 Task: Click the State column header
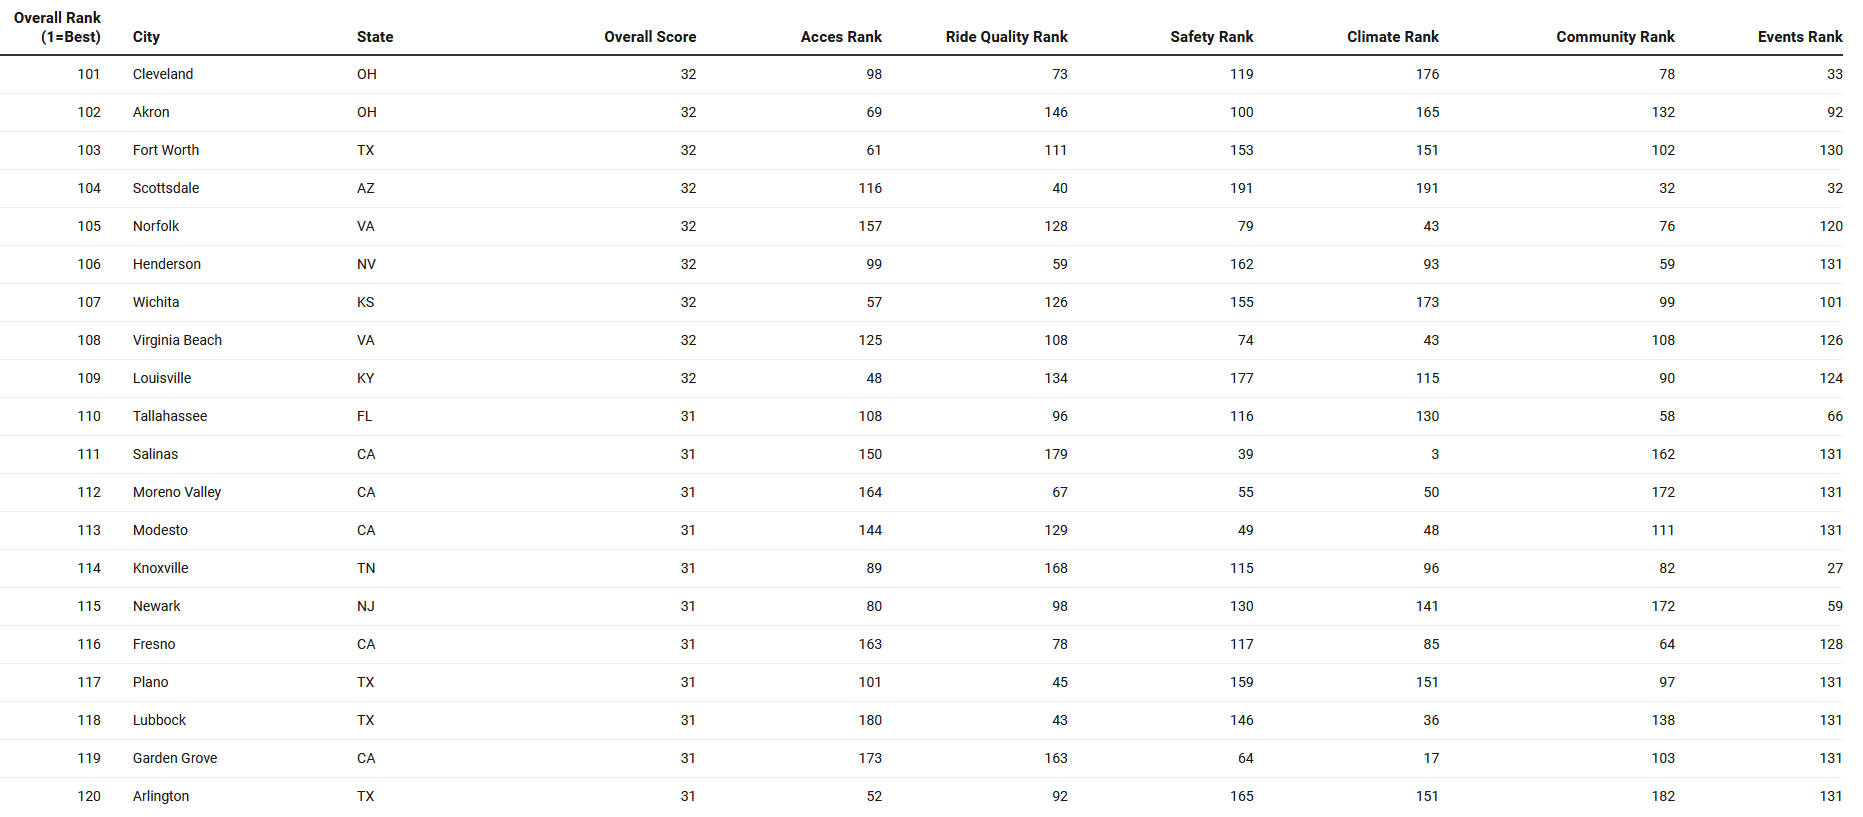tap(375, 37)
